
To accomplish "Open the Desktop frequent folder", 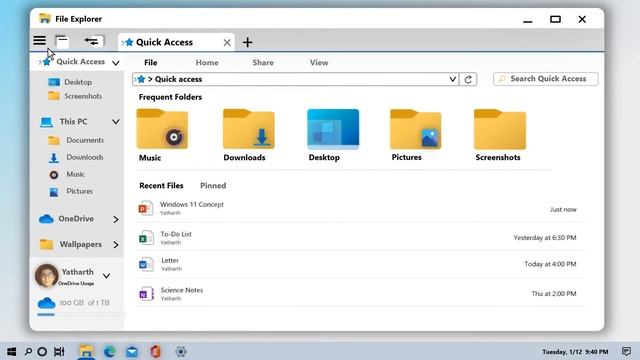I will [333, 136].
